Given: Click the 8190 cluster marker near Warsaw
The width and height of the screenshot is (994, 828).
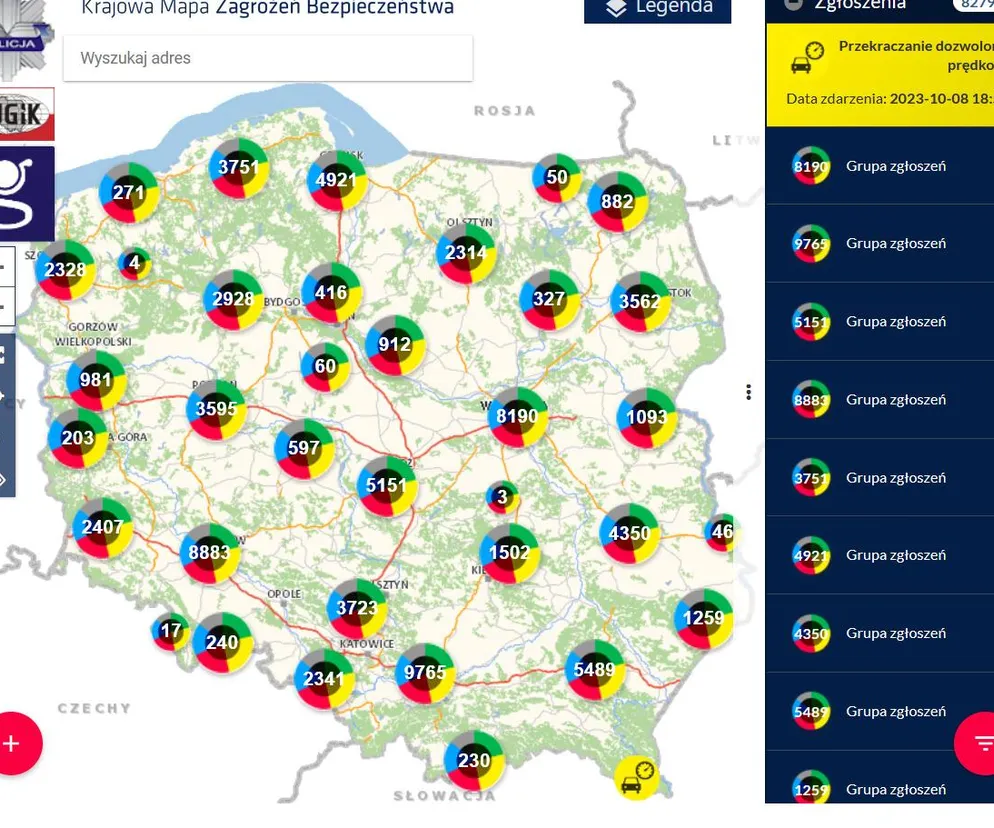Looking at the screenshot, I should click(x=517, y=417).
